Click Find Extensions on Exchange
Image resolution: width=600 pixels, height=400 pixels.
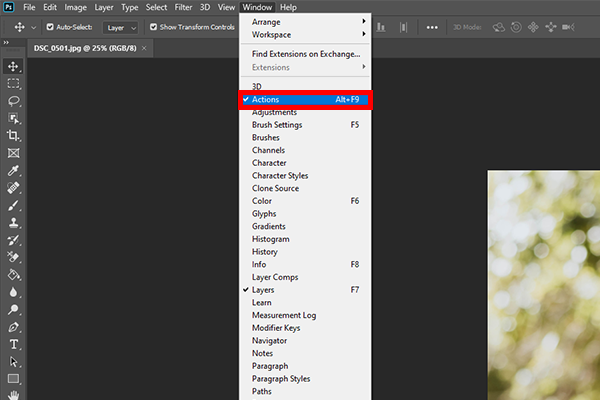pyautogui.click(x=305, y=53)
